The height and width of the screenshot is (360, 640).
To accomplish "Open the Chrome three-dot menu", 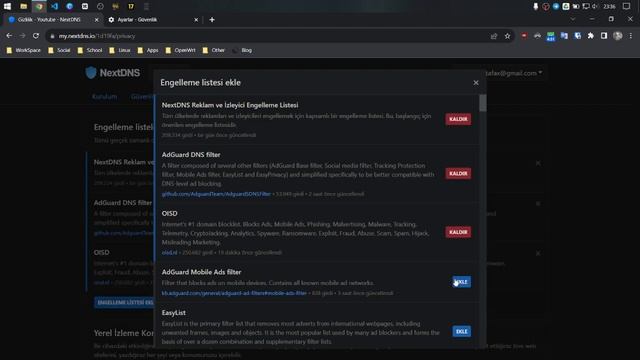I will (x=631, y=36).
